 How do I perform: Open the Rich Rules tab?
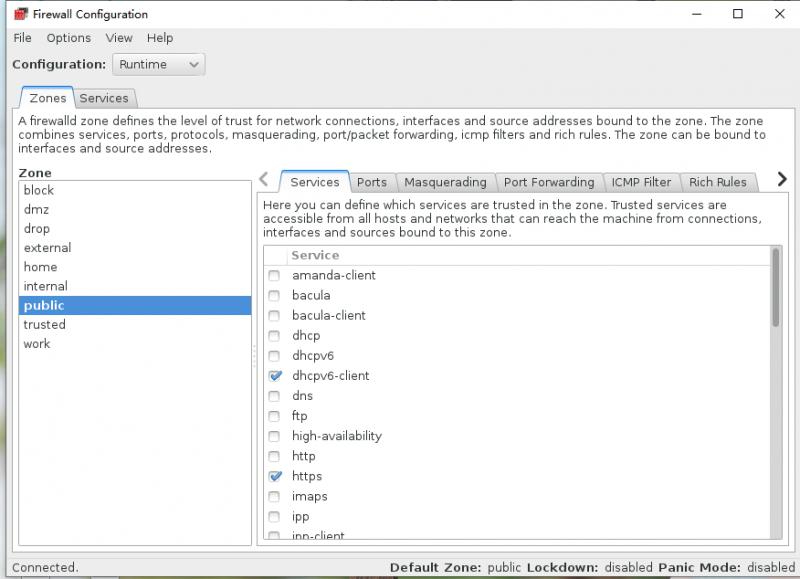[717, 182]
